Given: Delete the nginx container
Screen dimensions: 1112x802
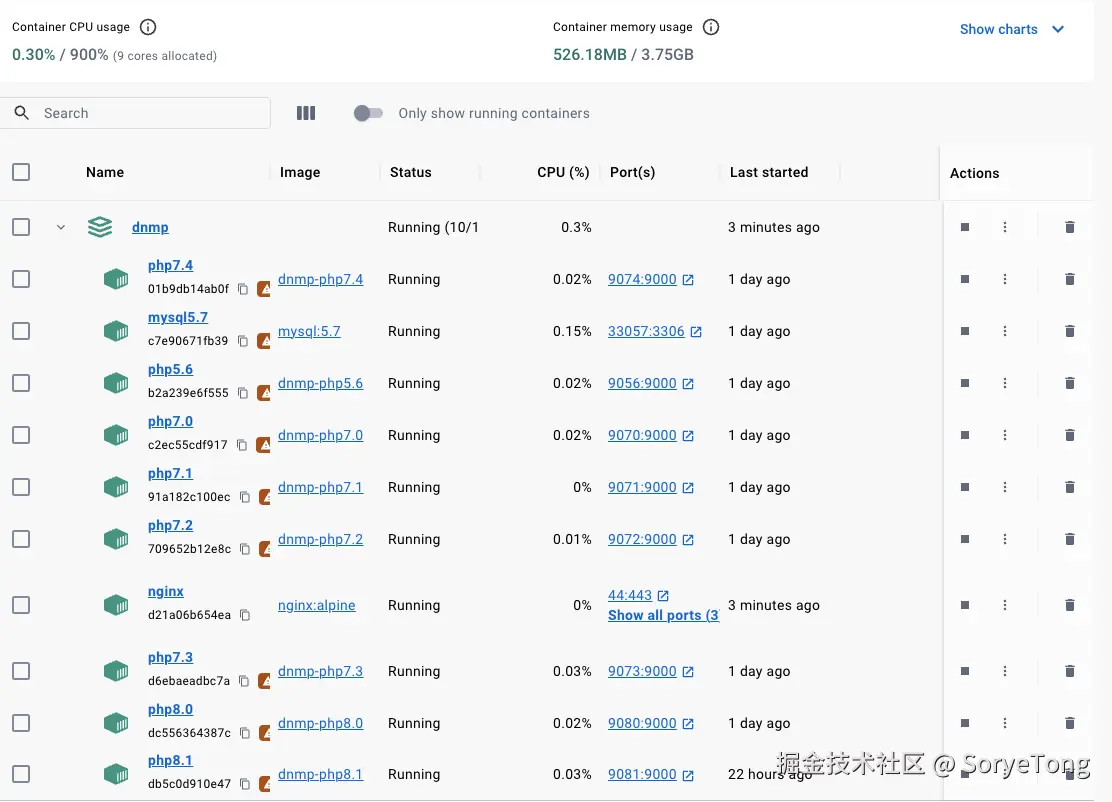Looking at the screenshot, I should tap(1069, 605).
